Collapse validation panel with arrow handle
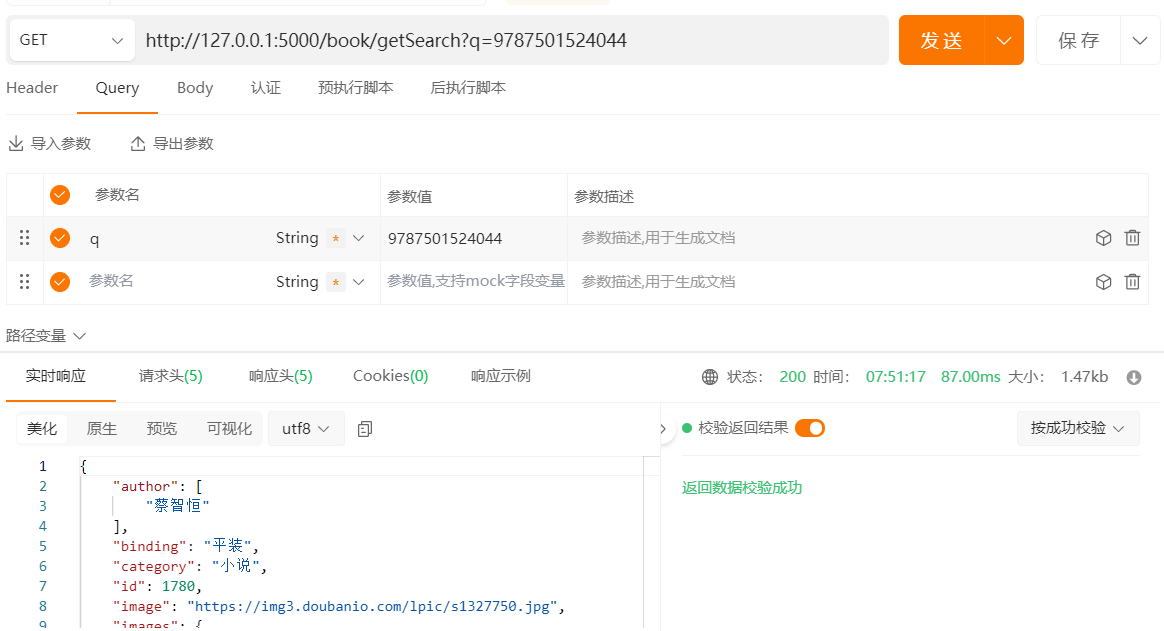 pos(663,428)
